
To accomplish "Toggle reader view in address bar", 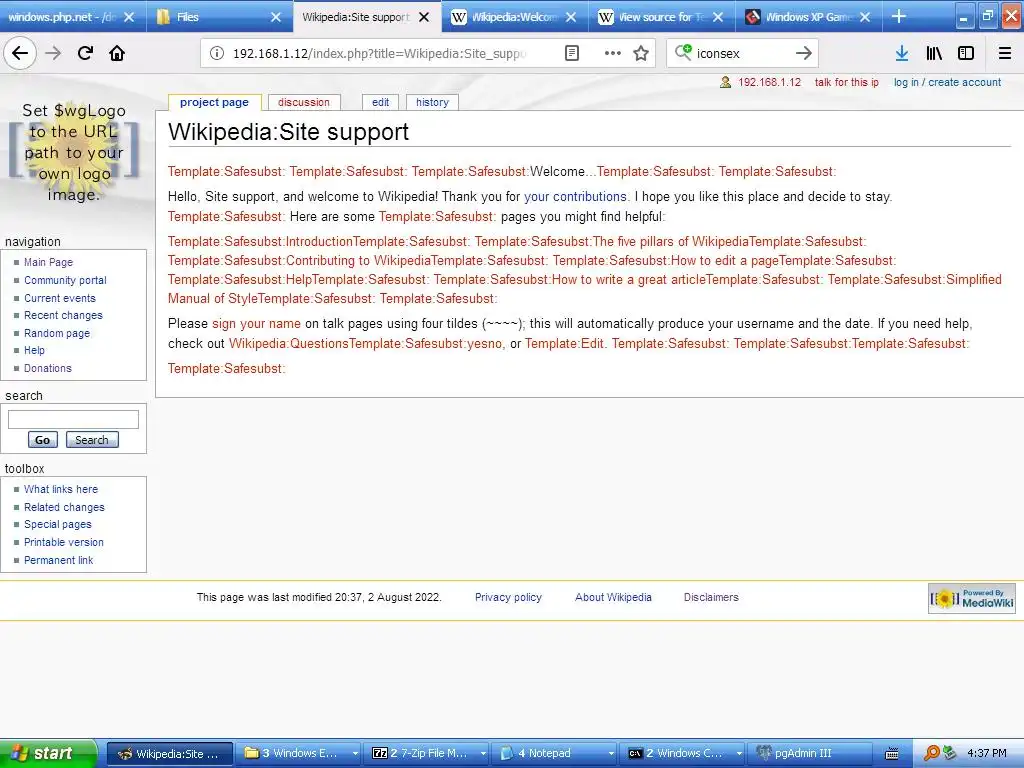I will click(x=571, y=53).
